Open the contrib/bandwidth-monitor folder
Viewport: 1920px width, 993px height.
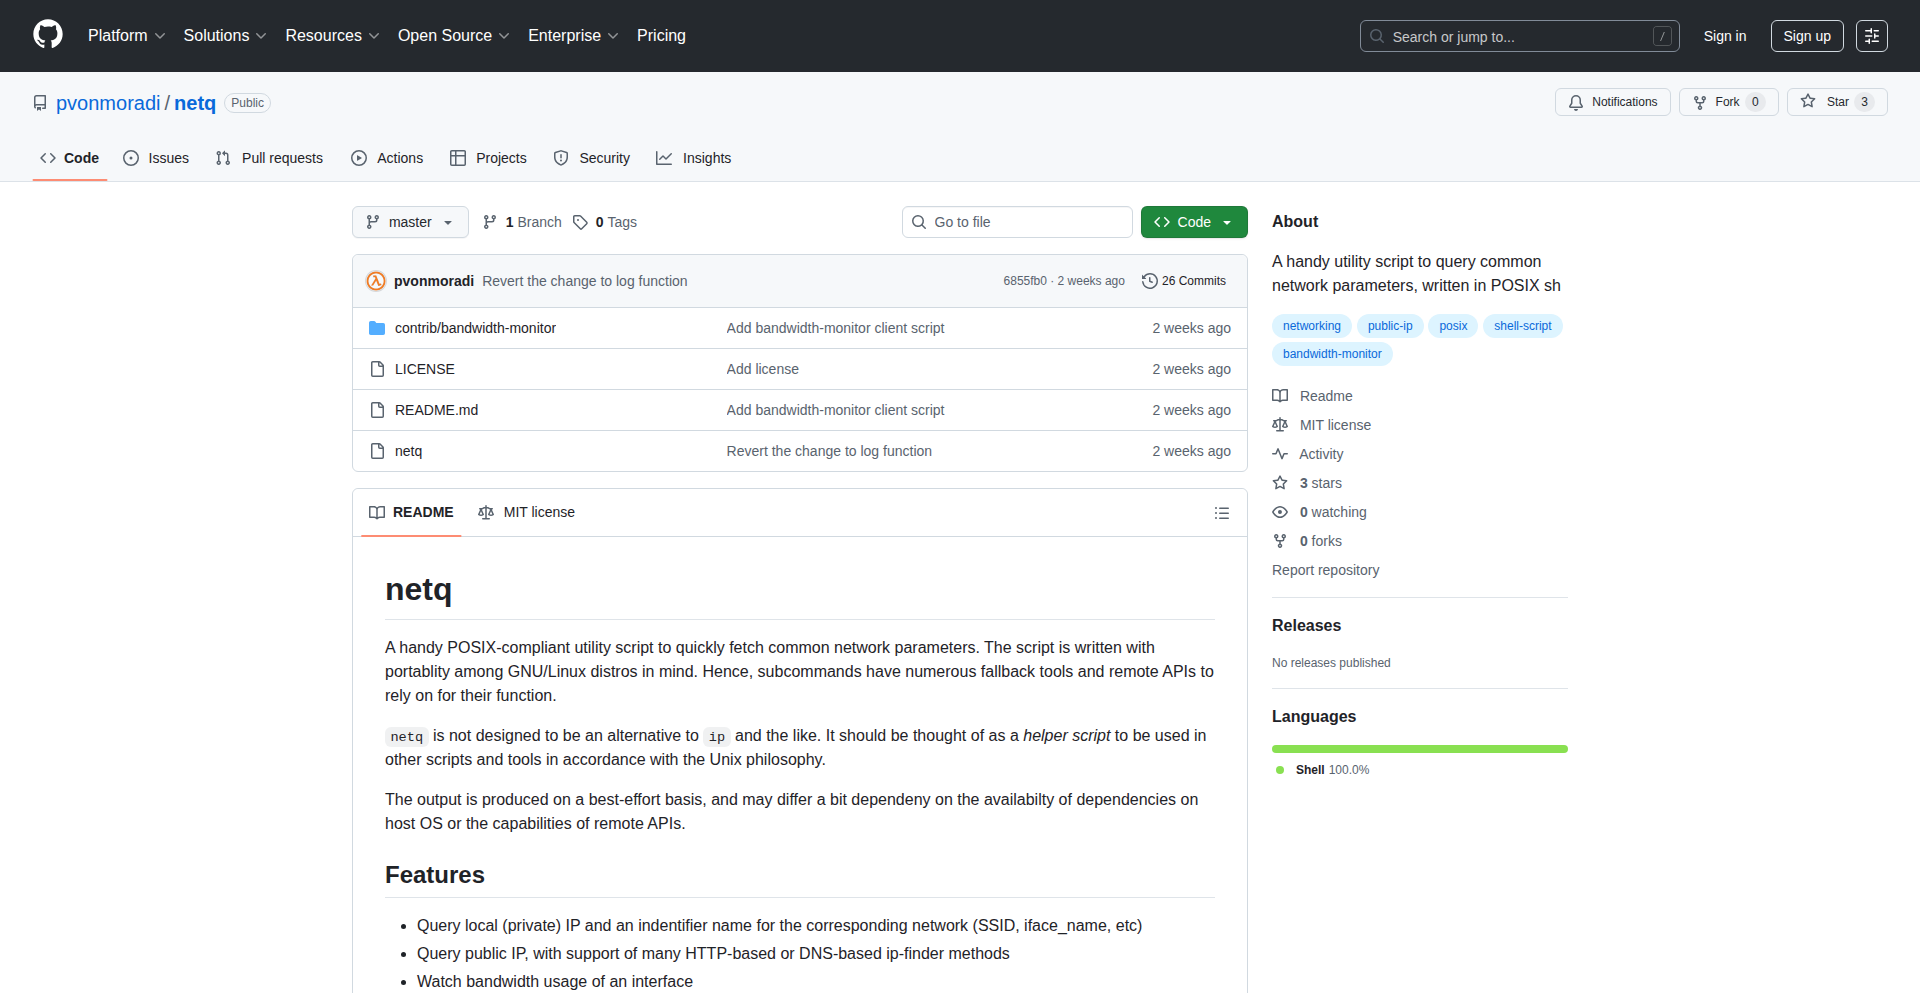(x=475, y=328)
